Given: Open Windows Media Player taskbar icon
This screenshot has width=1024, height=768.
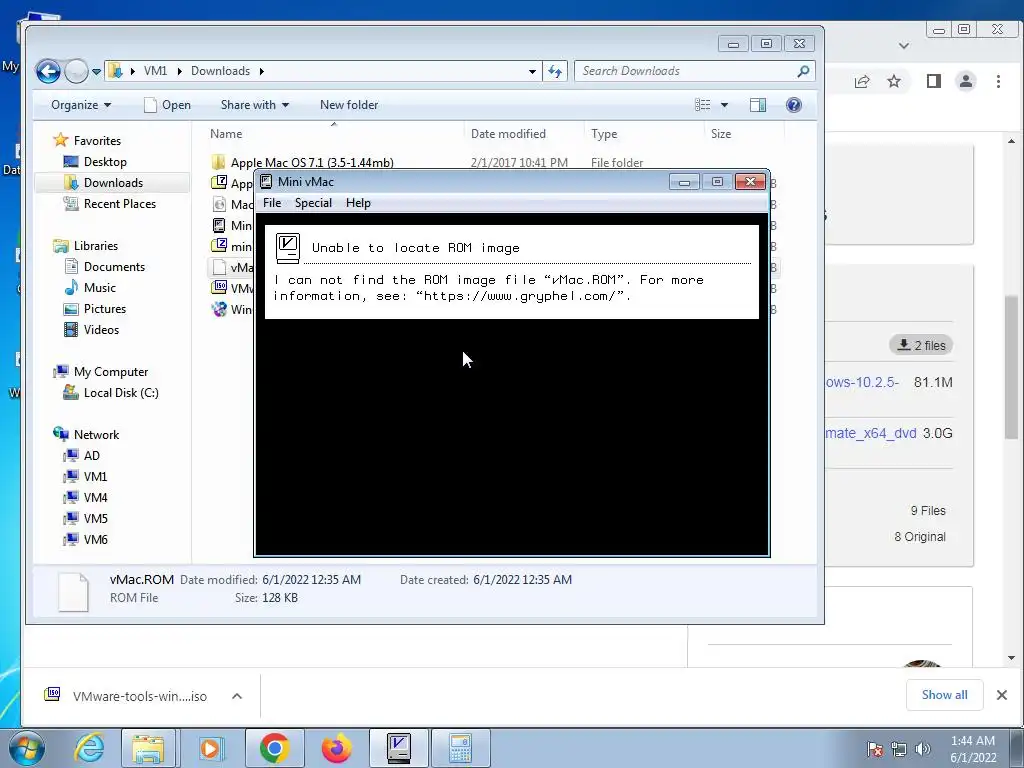Looking at the screenshot, I should click(211, 748).
